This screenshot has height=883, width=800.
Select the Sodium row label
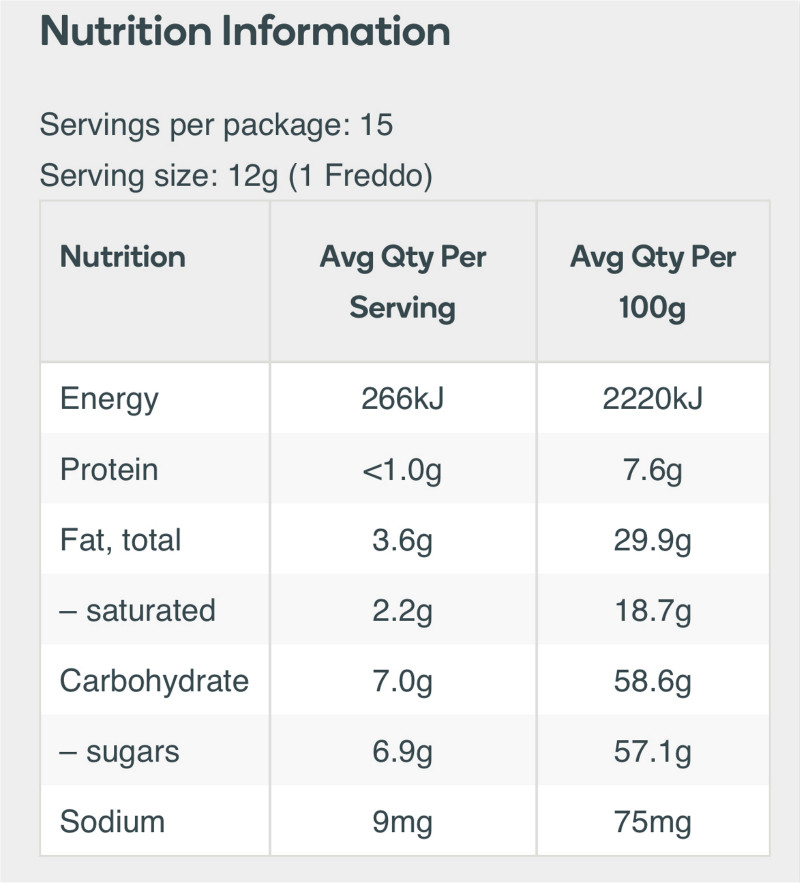click(x=112, y=822)
